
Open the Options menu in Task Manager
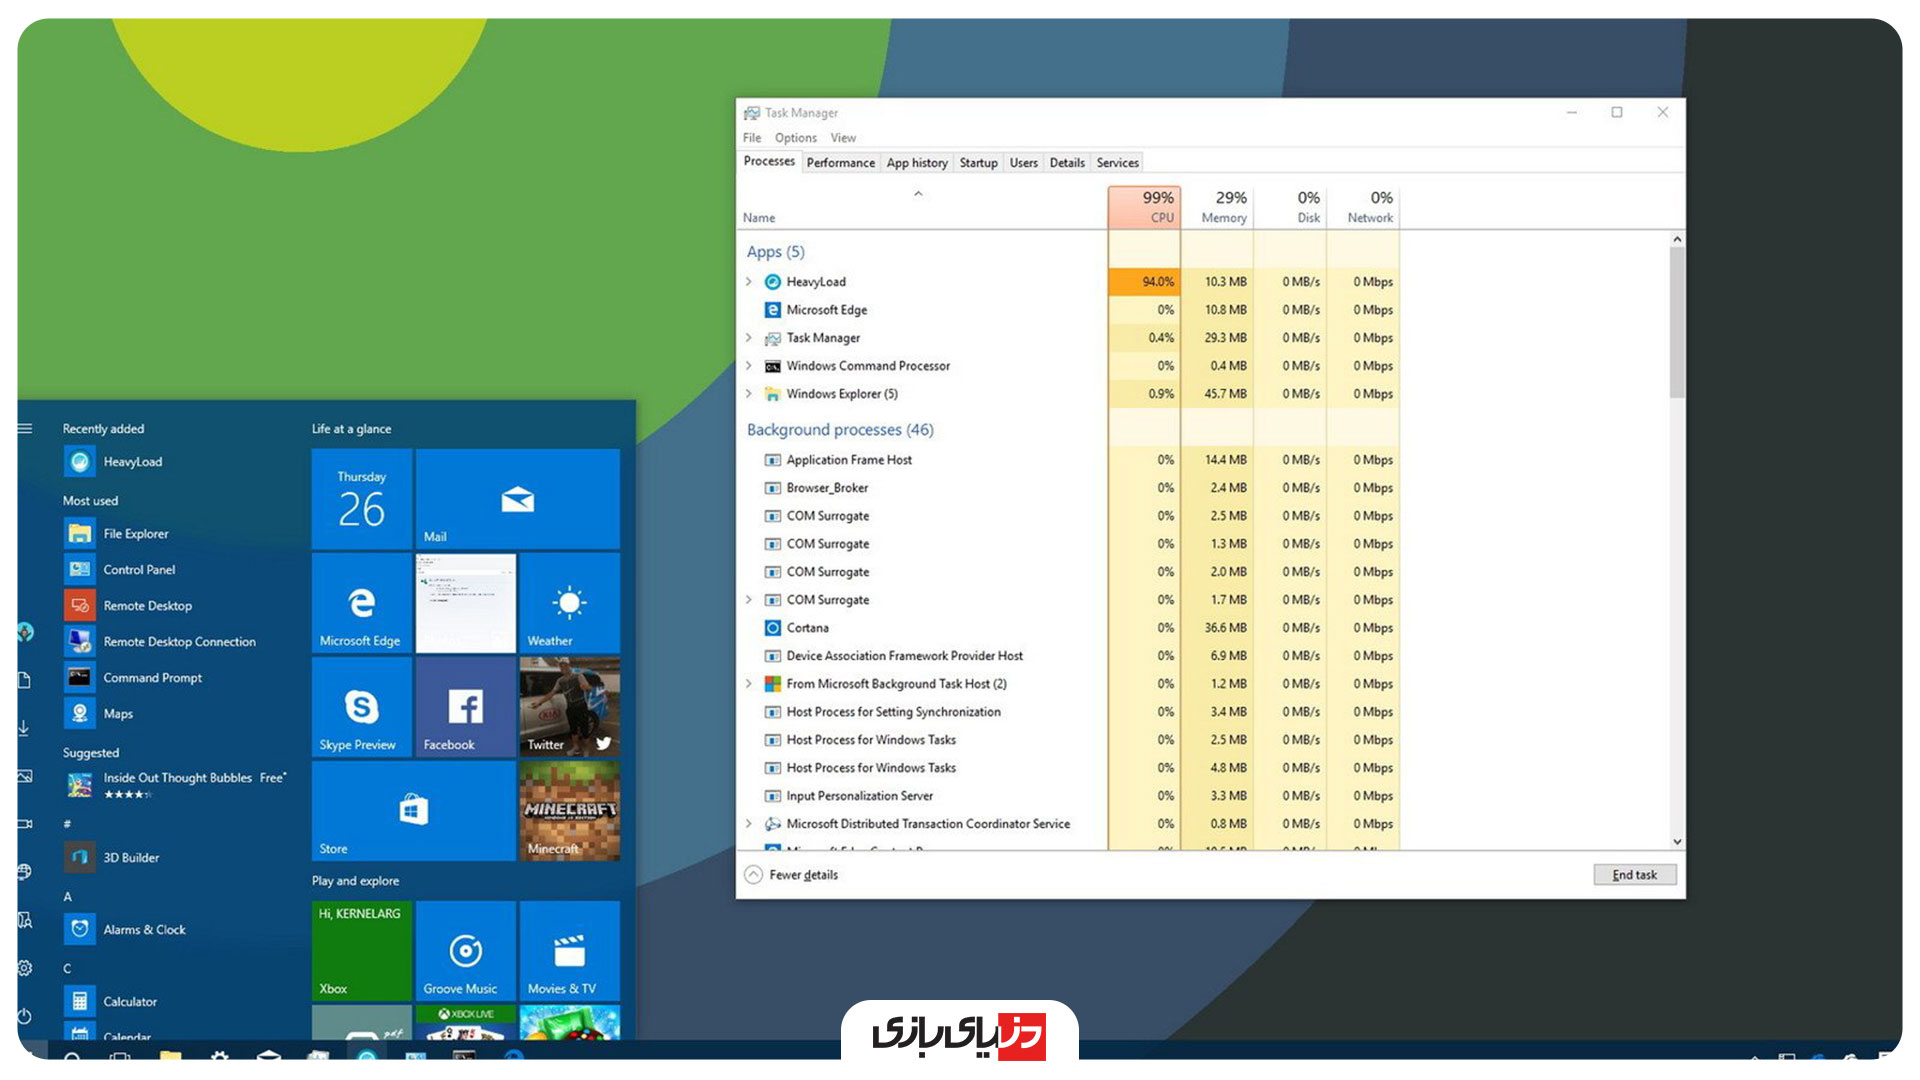click(795, 138)
